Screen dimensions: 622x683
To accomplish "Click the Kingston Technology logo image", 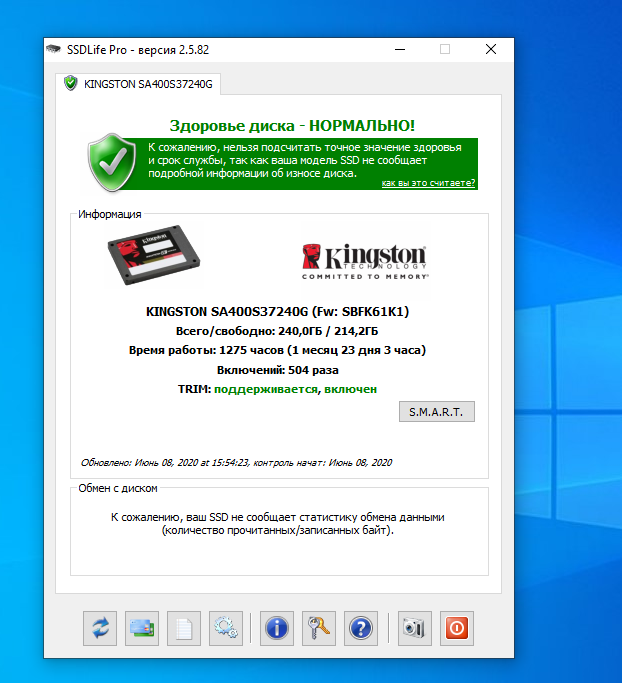I will 365,260.
